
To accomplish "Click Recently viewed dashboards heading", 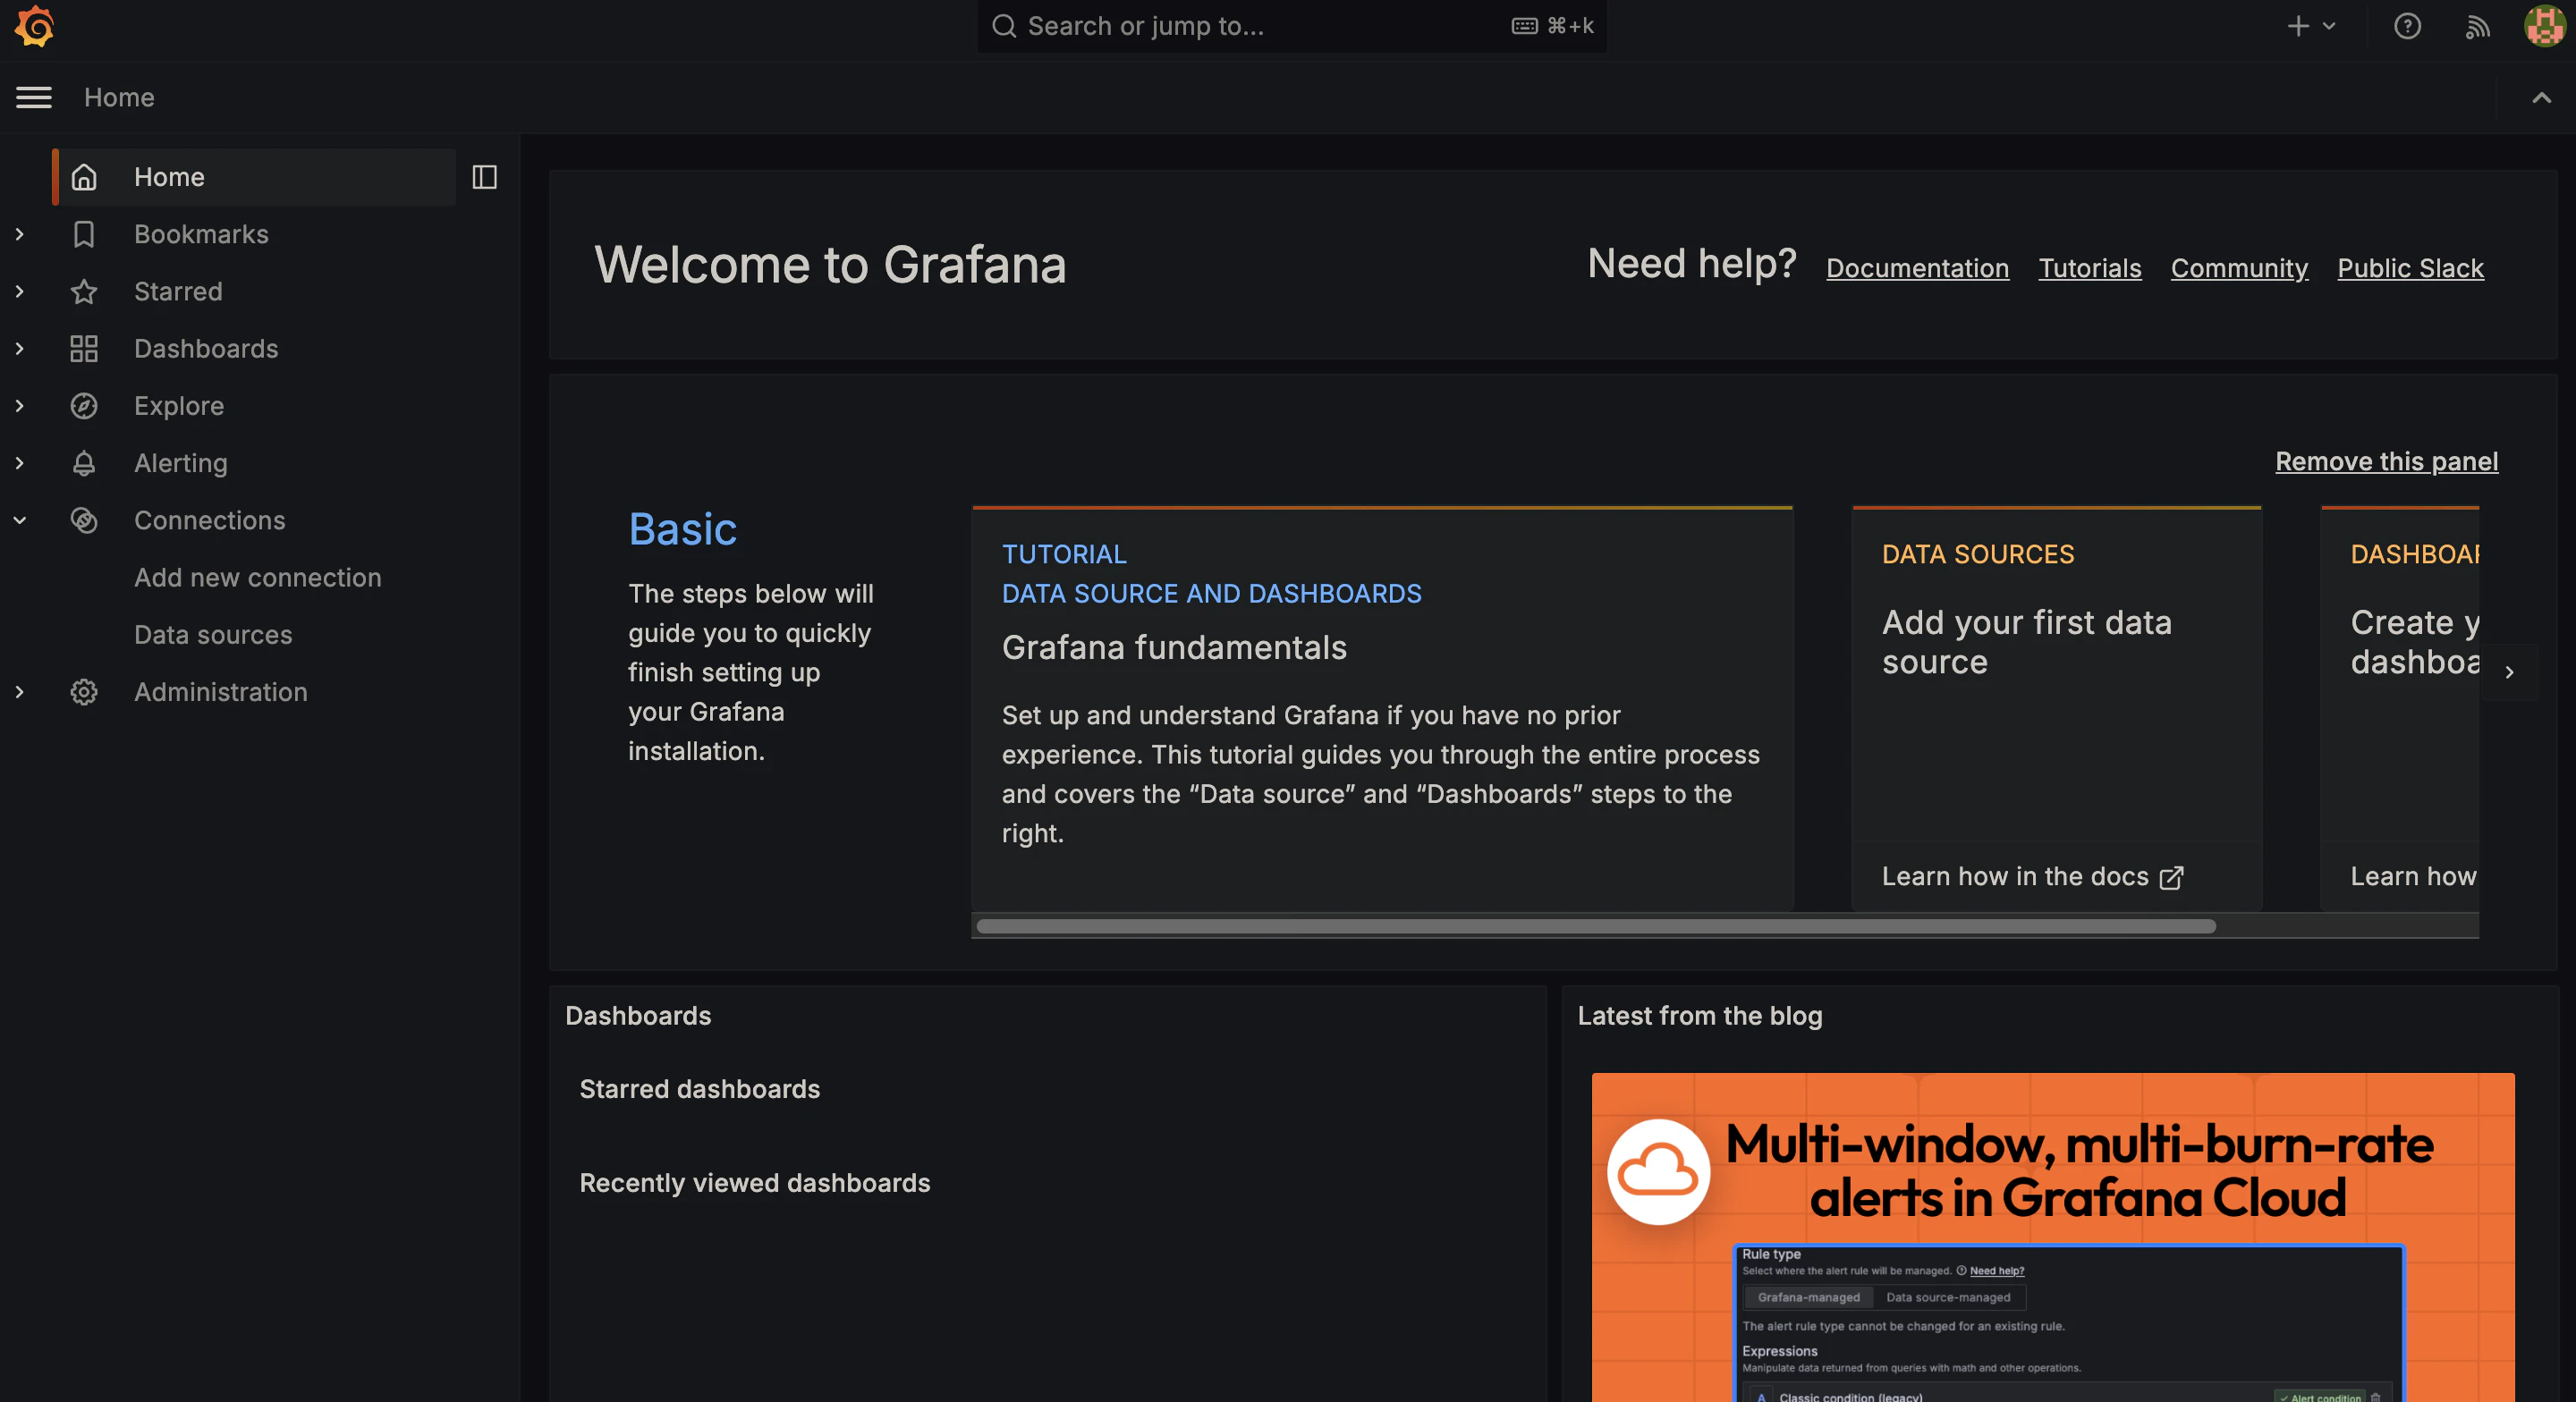I will [754, 1183].
